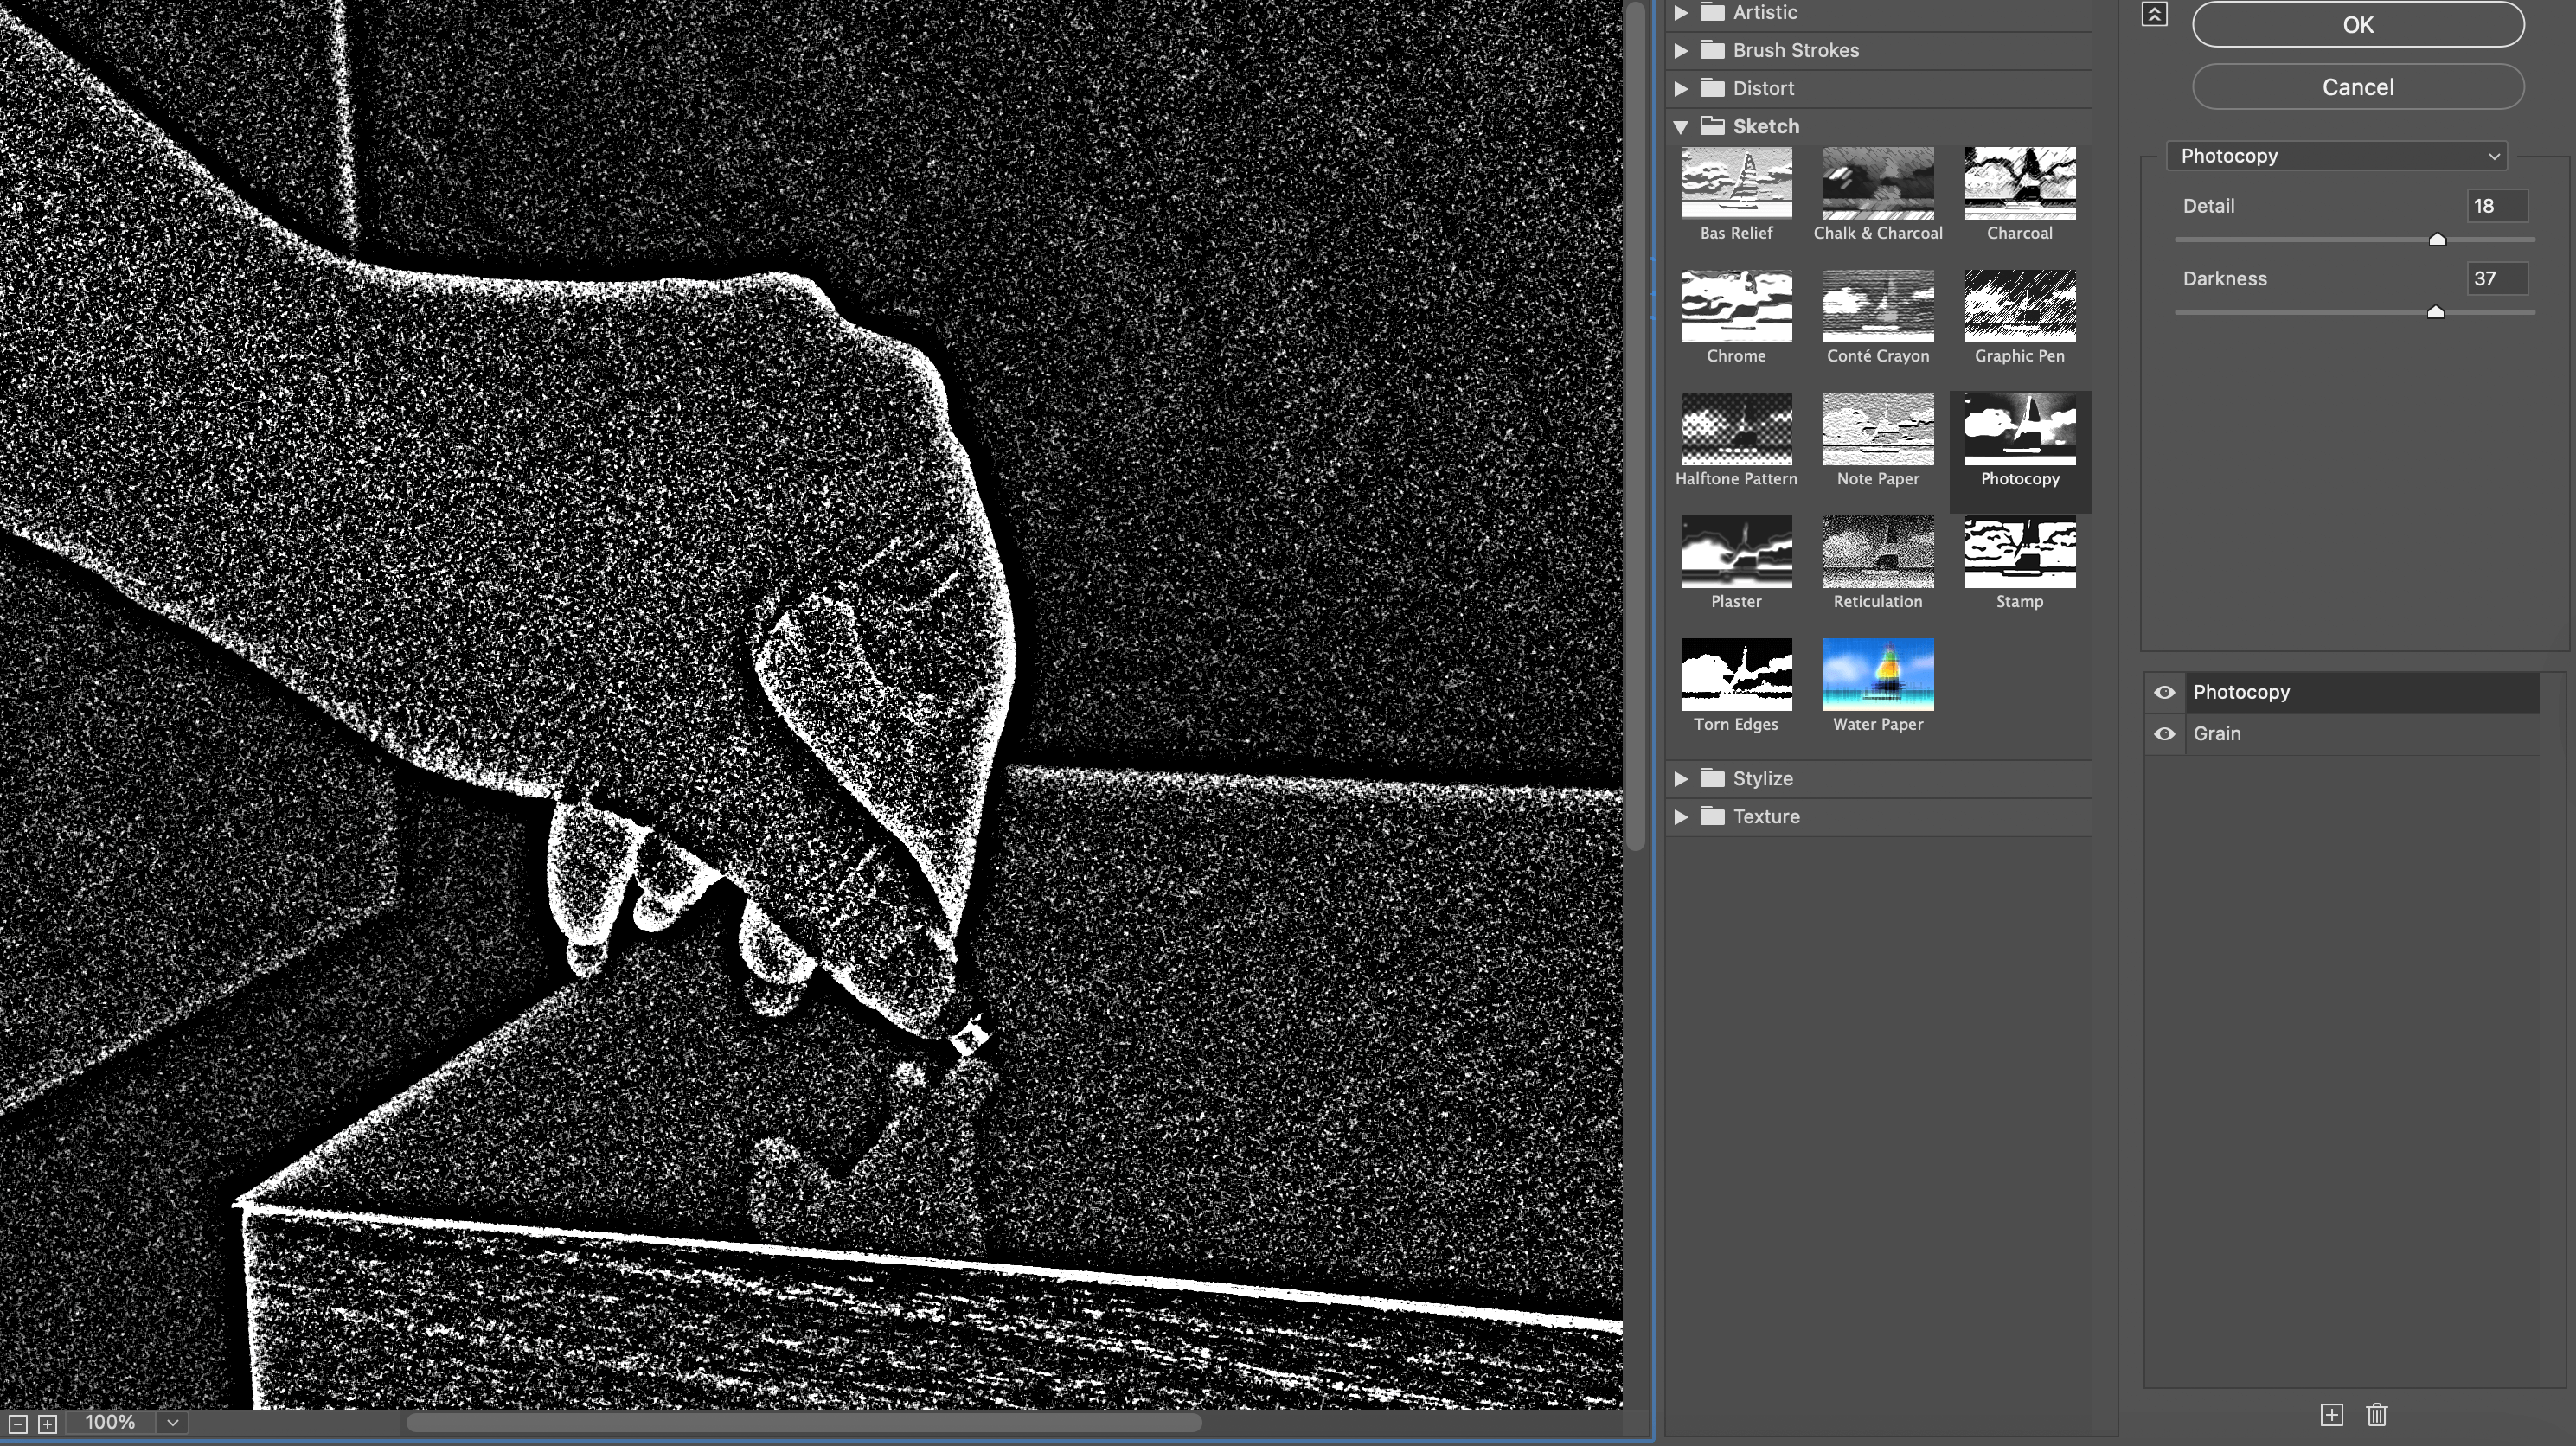Click the delete effect layer trash icon
The image size is (2576, 1446).
tap(2377, 1415)
